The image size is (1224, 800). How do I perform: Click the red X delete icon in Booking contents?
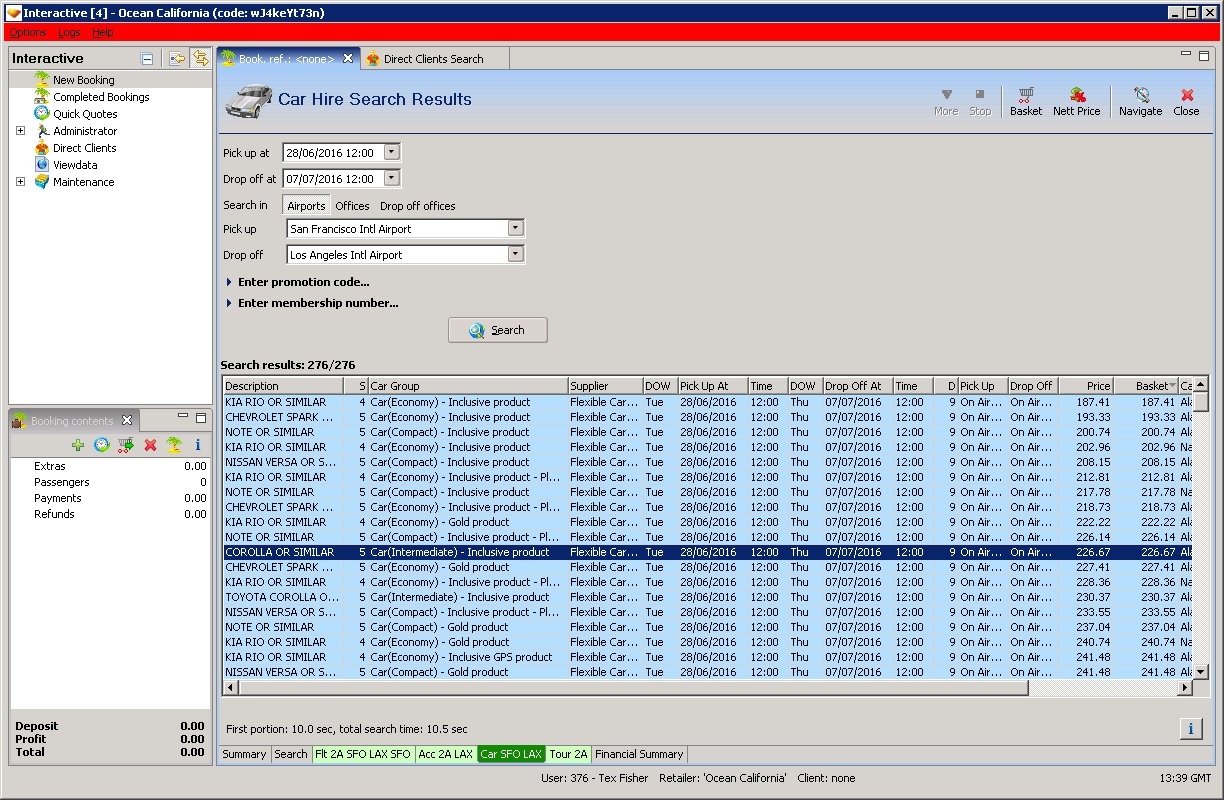(150, 445)
